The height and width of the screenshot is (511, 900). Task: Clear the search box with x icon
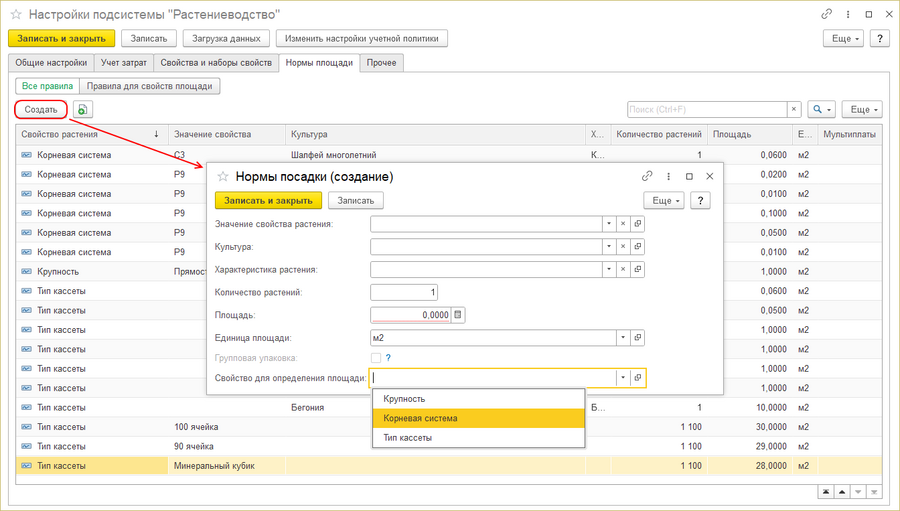tap(793, 109)
